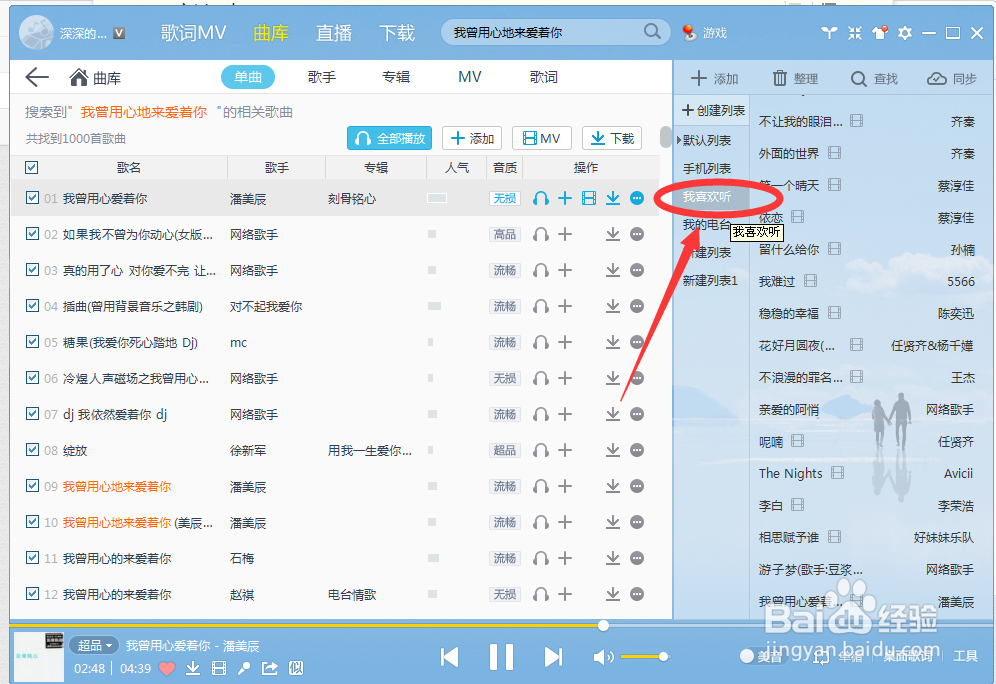Switch to mini mode icon
Image resolution: width=996 pixels, height=684 pixels.
(855, 32)
